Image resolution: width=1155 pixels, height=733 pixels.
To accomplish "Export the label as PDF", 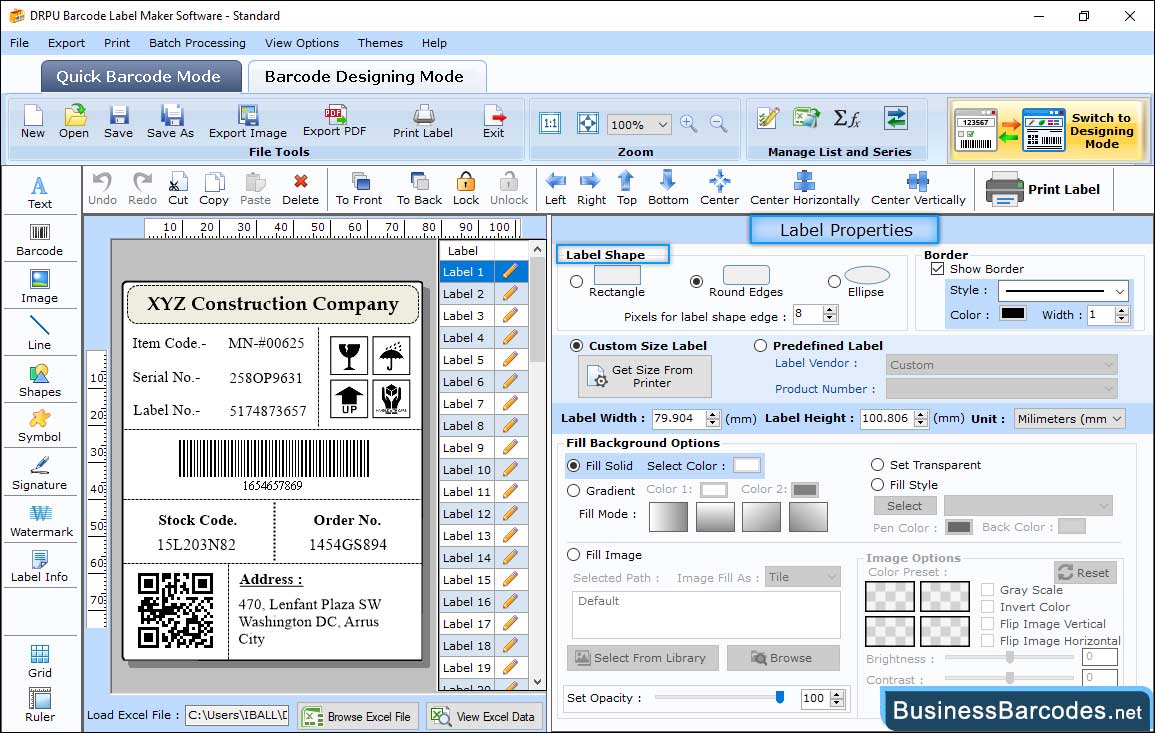I will [334, 121].
